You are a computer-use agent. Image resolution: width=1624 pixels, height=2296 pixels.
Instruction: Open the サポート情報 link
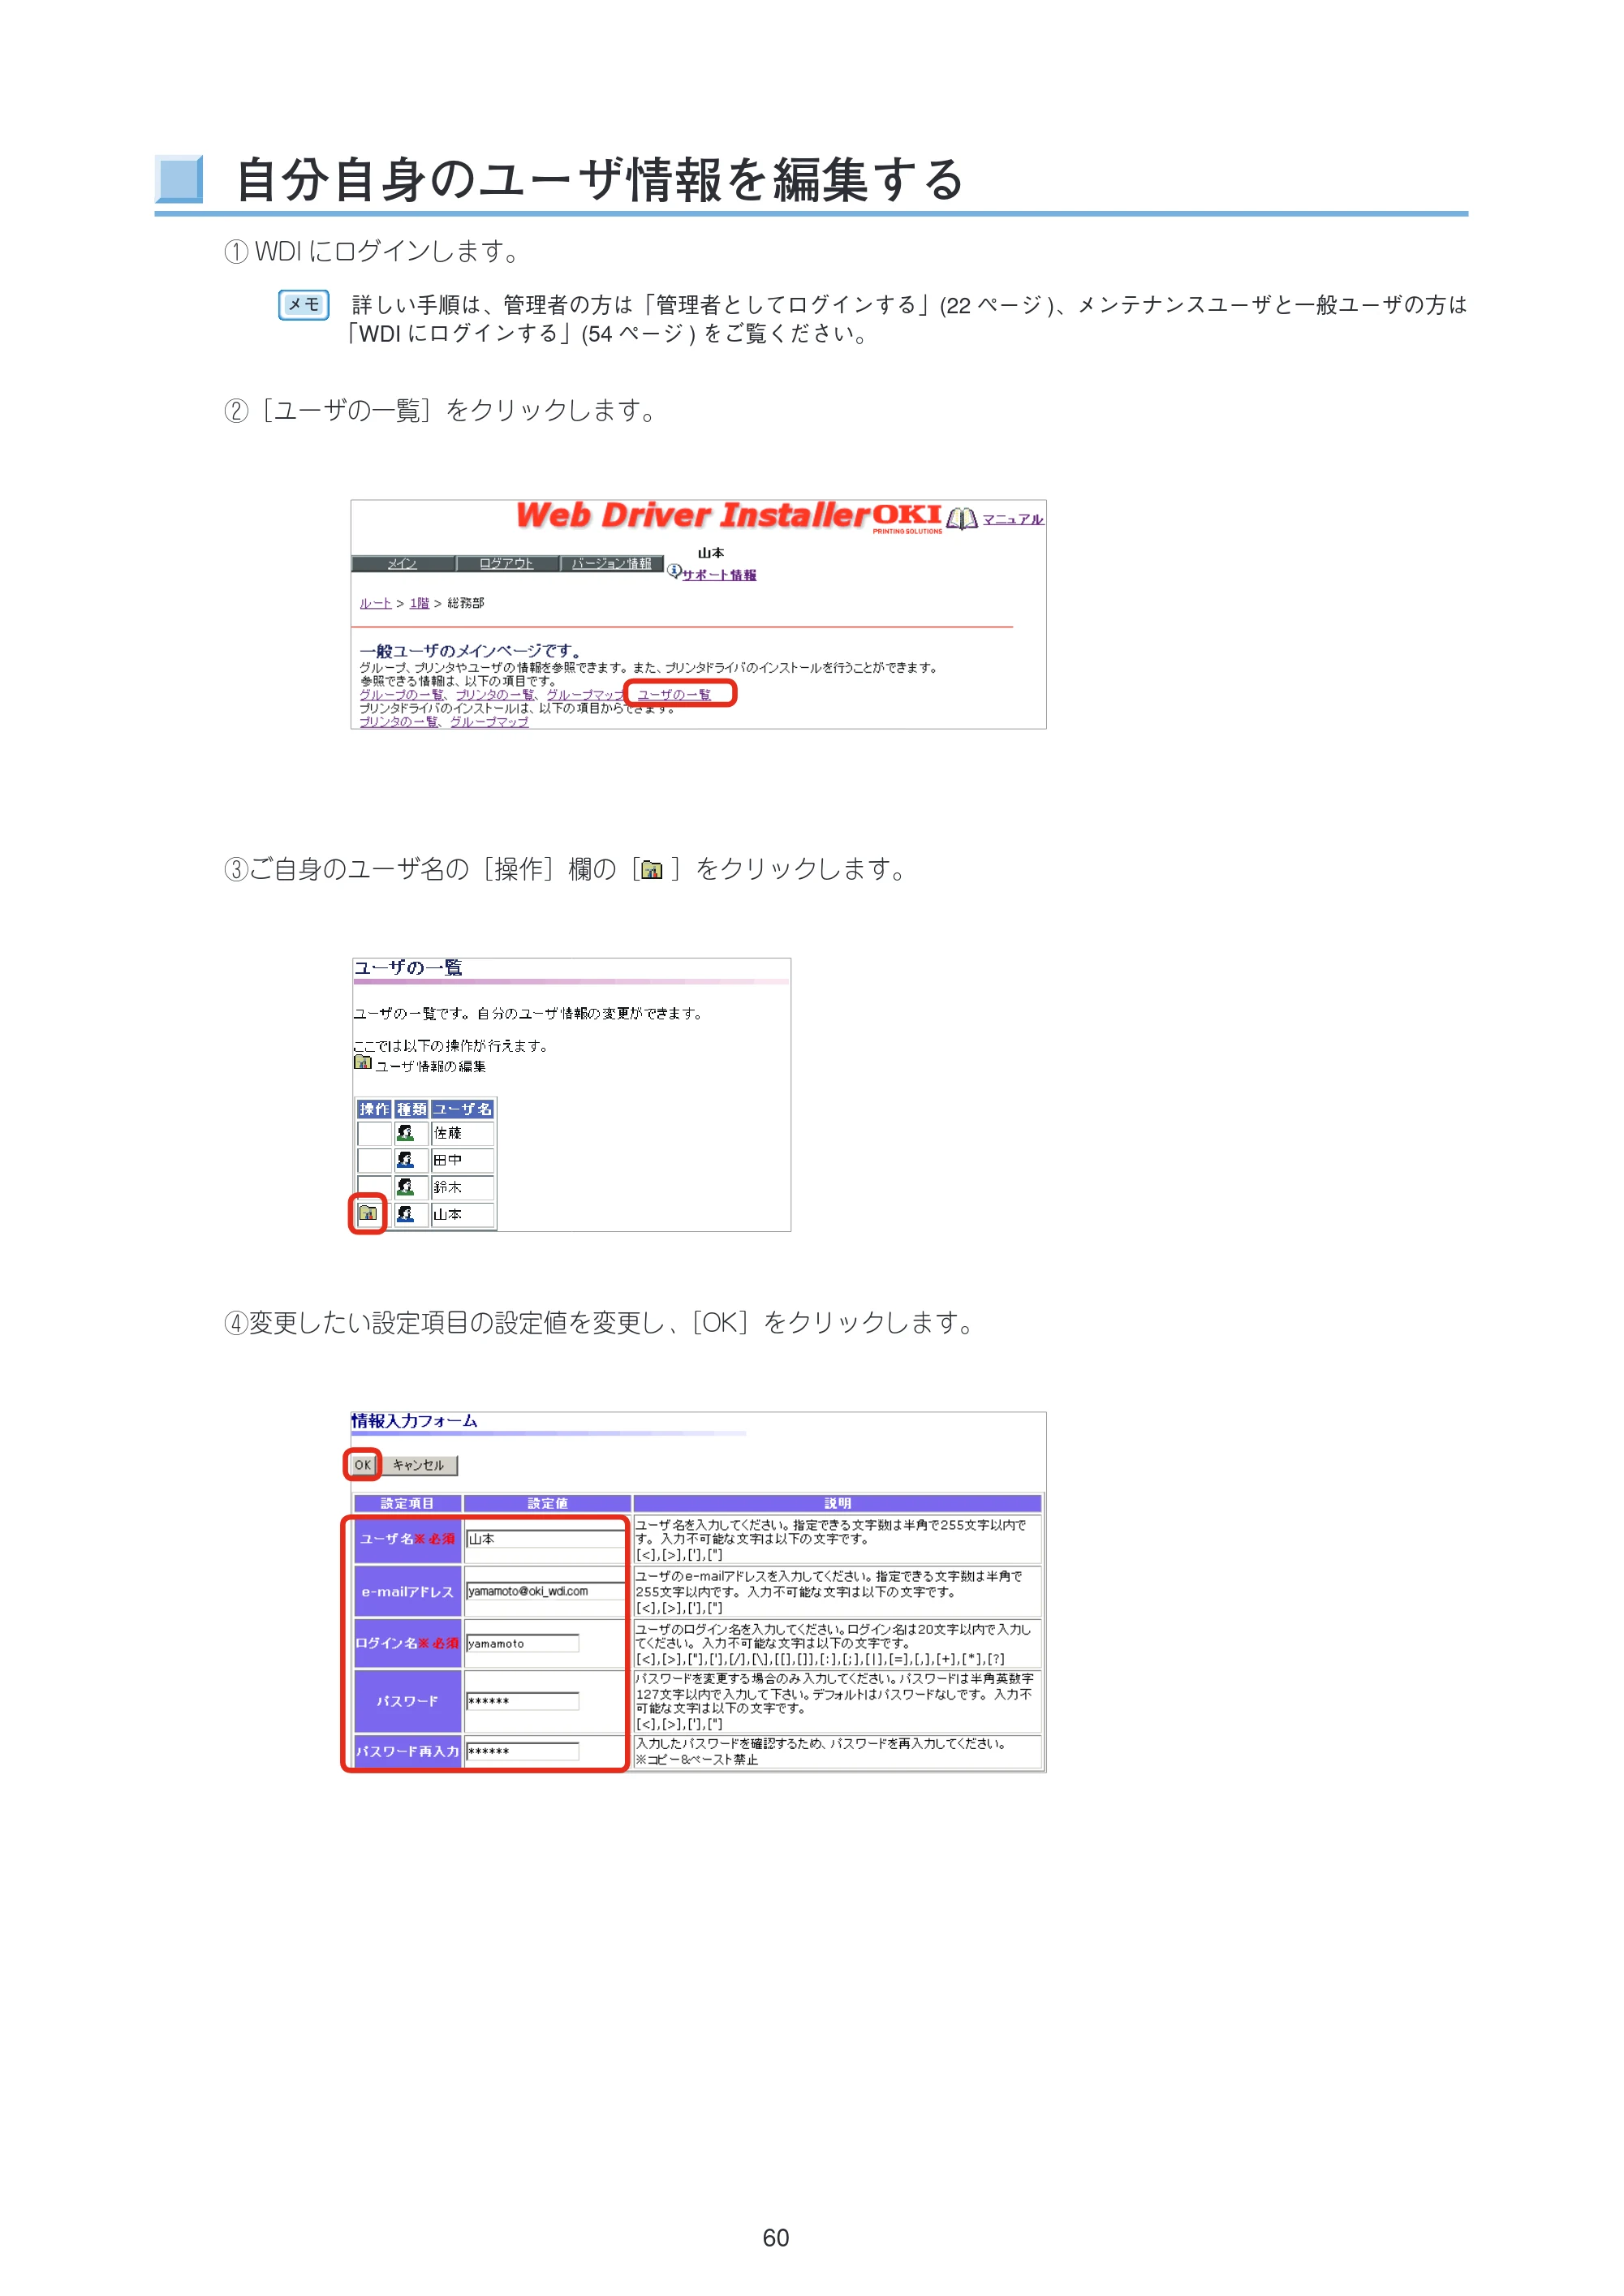point(719,575)
